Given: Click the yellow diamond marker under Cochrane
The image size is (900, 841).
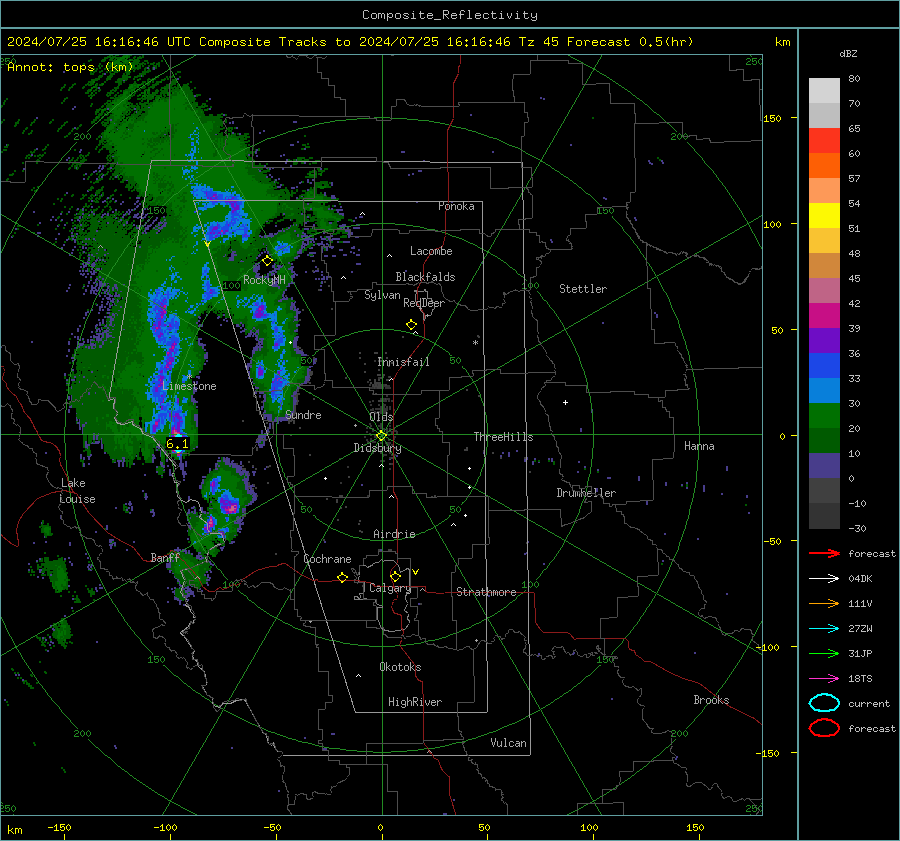Looking at the screenshot, I should [342, 578].
